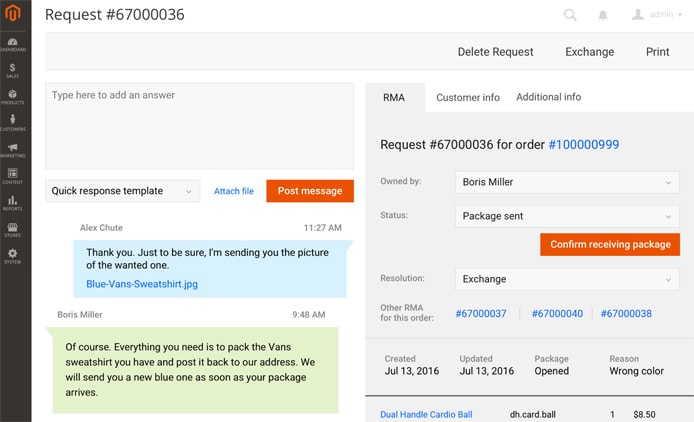
Task: Open the Resolution dropdown
Action: click(x=567, y=279)
